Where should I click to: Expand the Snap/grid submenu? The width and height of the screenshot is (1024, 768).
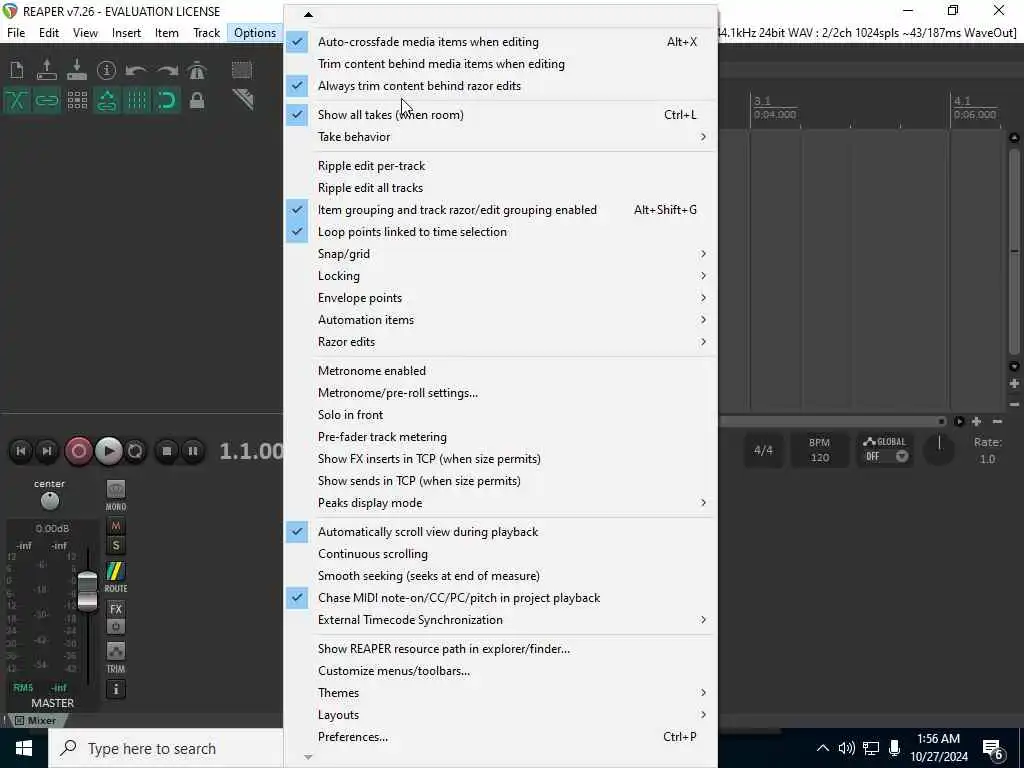coord(500,254)
